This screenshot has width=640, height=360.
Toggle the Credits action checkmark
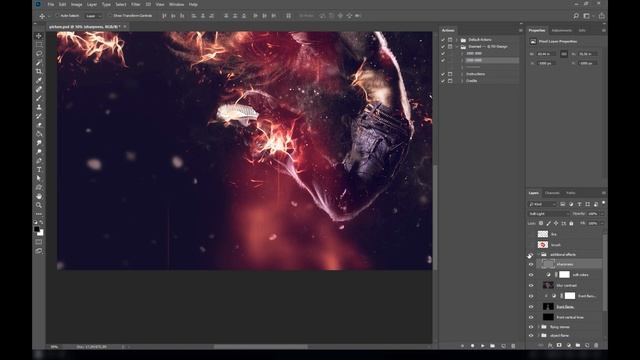pyautogui.click(x=443, y=81)
